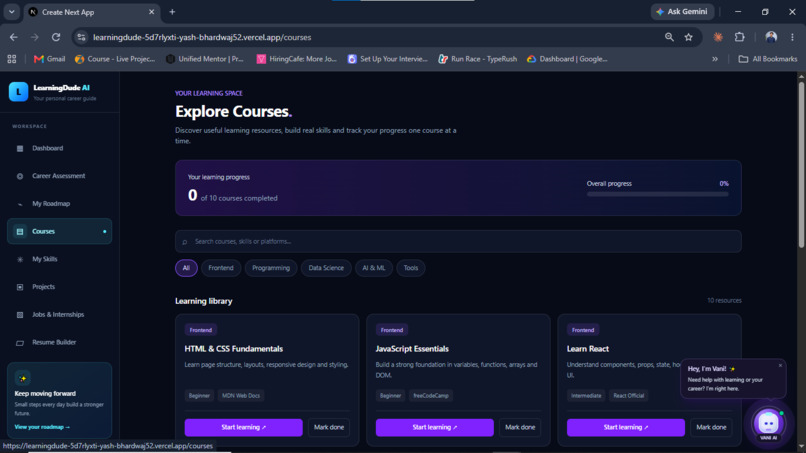This screenshot has width=806, height=453.
Task: Click the Overall progress bar
Action: [657, 194]
